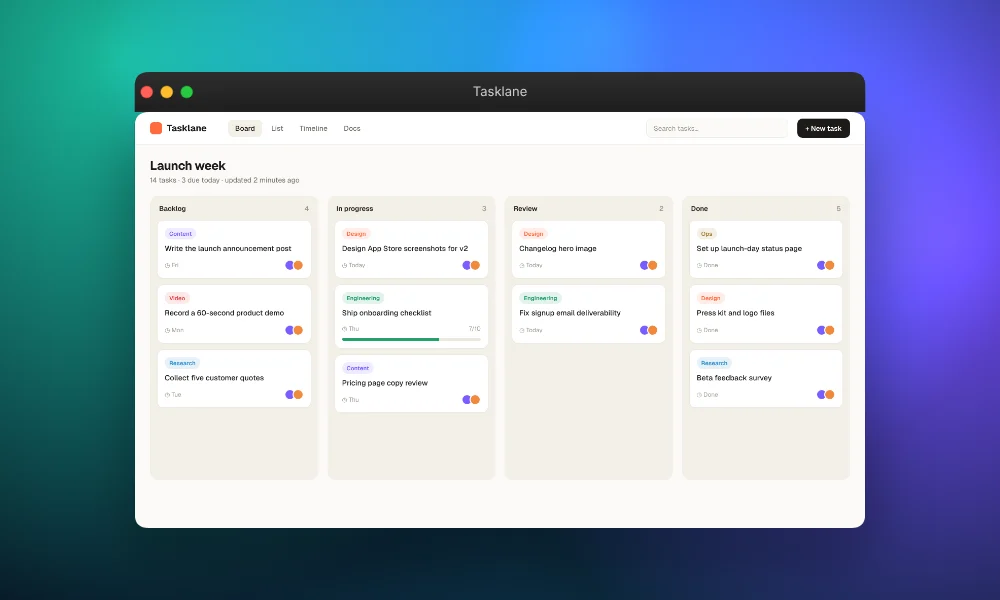Click the Today clock icon on changelog card
This screenshot has width=1000, height=600.
[x=522, y=265]
